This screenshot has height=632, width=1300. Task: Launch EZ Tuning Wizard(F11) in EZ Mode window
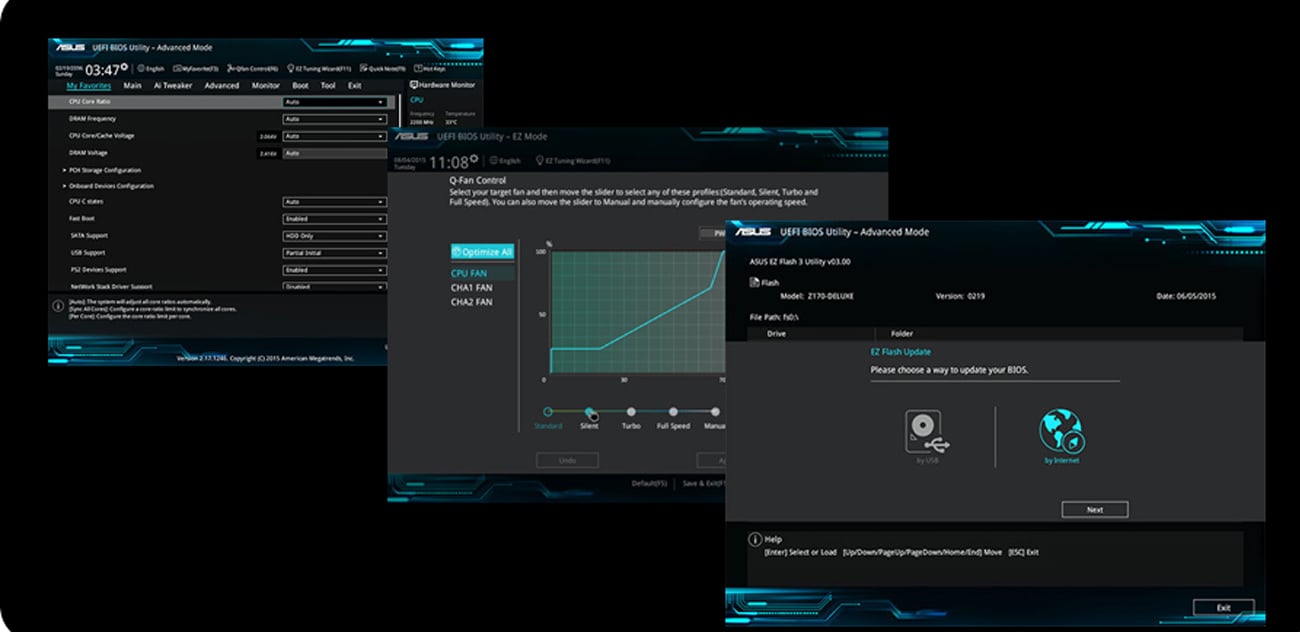573,160
